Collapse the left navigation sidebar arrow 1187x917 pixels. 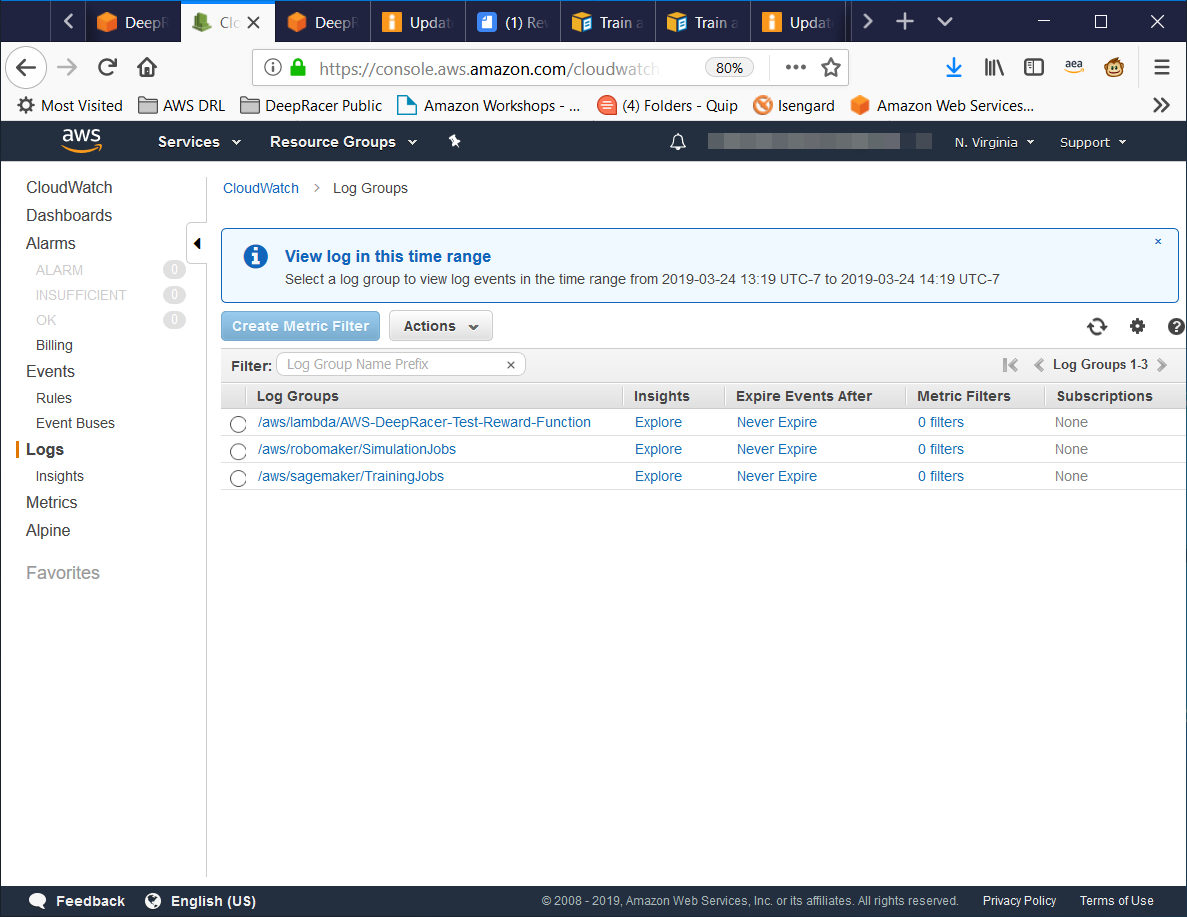pos(196,243)
